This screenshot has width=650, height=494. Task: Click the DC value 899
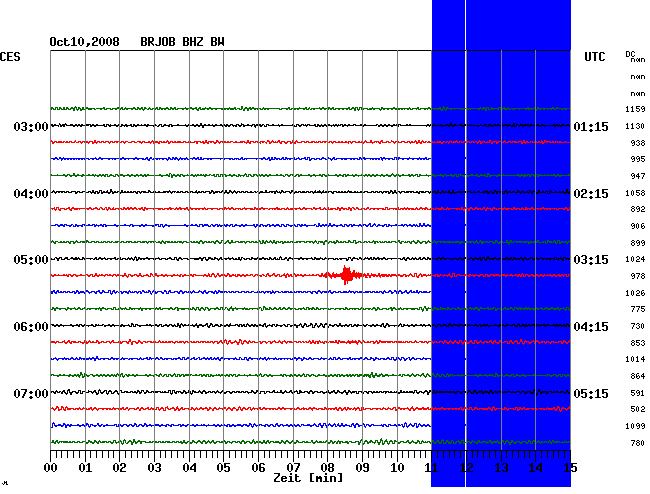click(638, 243)
